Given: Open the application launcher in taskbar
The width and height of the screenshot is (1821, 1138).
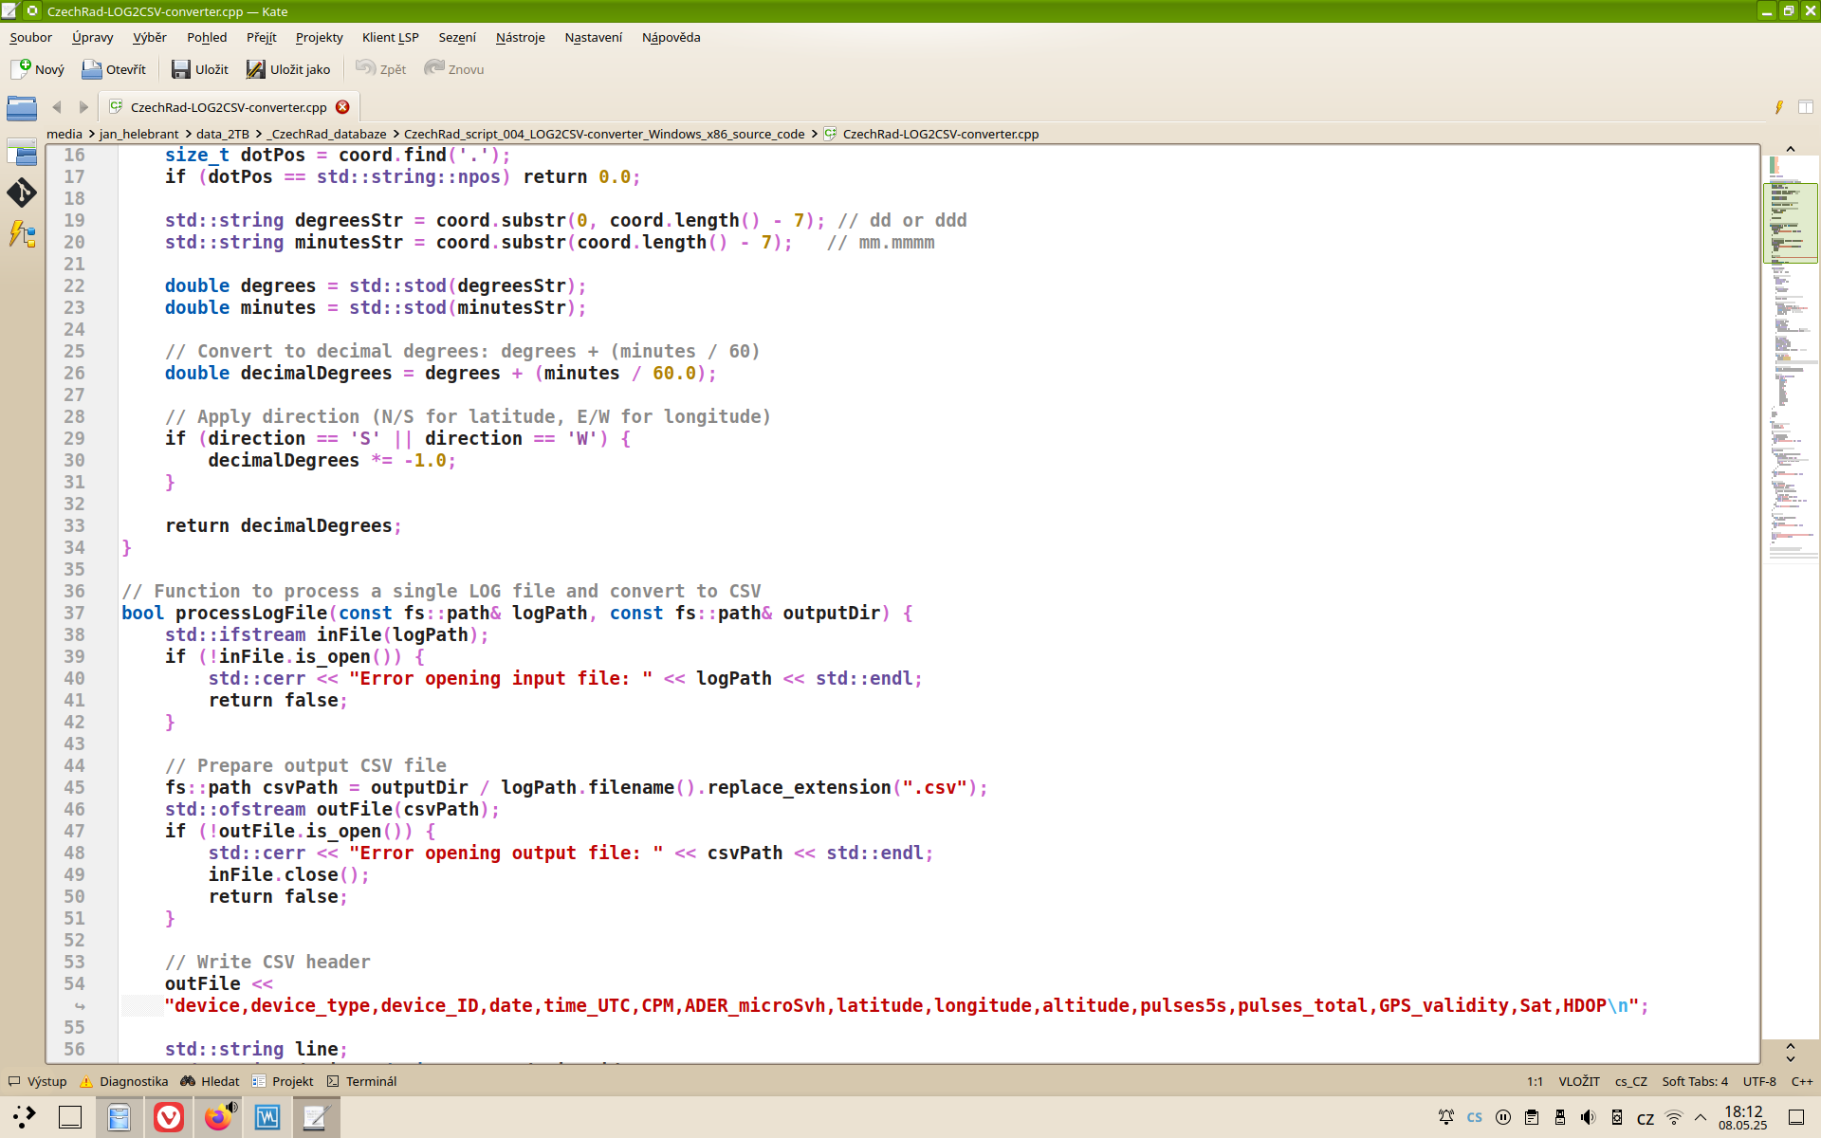Looking at the screenshot, I should (23, 1117).
